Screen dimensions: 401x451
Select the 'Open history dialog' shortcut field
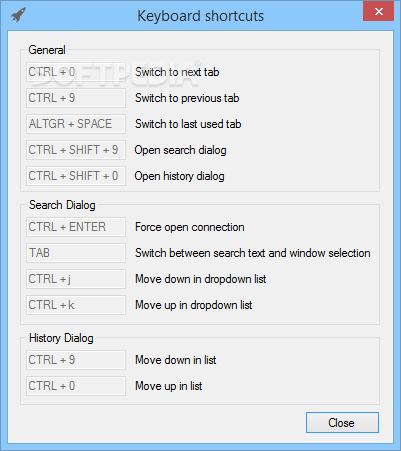point(76,176)
